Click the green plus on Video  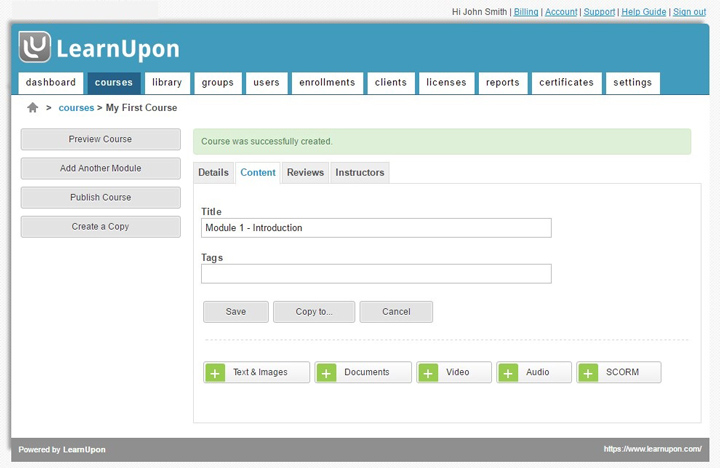click(x=428, y=372)
